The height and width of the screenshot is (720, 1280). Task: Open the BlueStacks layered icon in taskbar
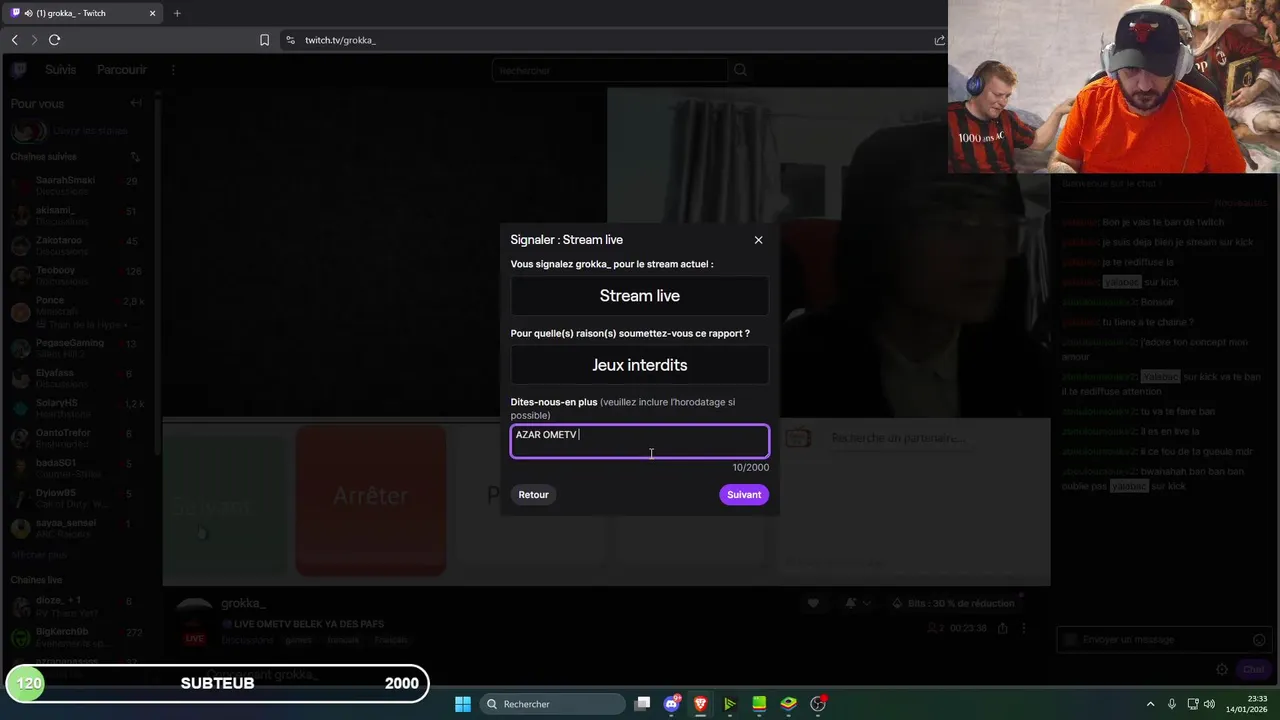pos(789,704)
